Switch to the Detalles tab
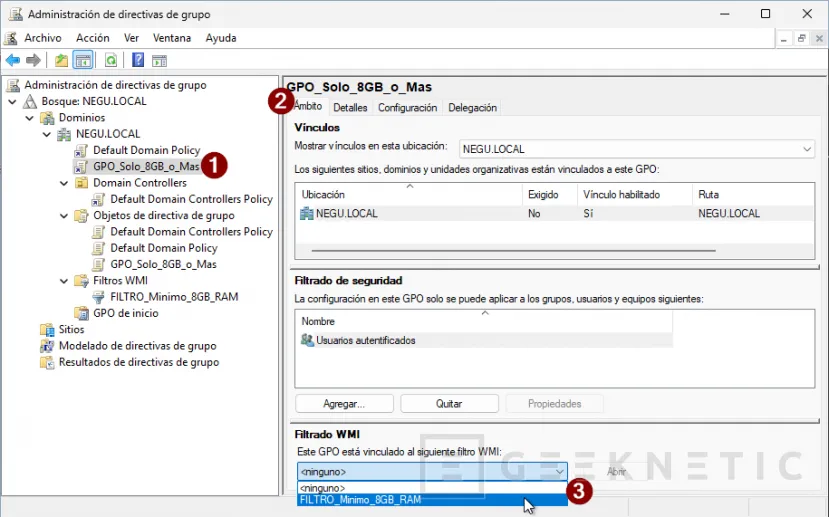Viewport: 829px width, 517px height. [350, 107]
